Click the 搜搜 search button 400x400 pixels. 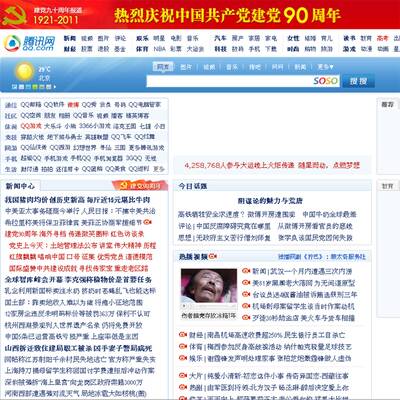[x=358, y=81]
